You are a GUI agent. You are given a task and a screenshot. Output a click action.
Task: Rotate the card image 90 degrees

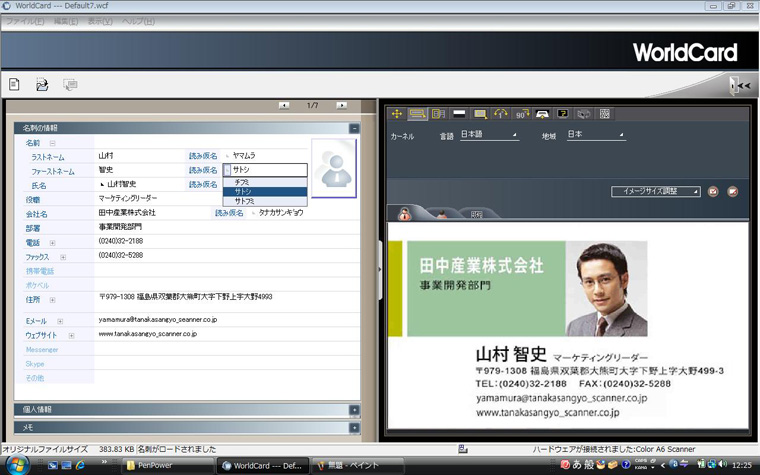pos(522,114)
